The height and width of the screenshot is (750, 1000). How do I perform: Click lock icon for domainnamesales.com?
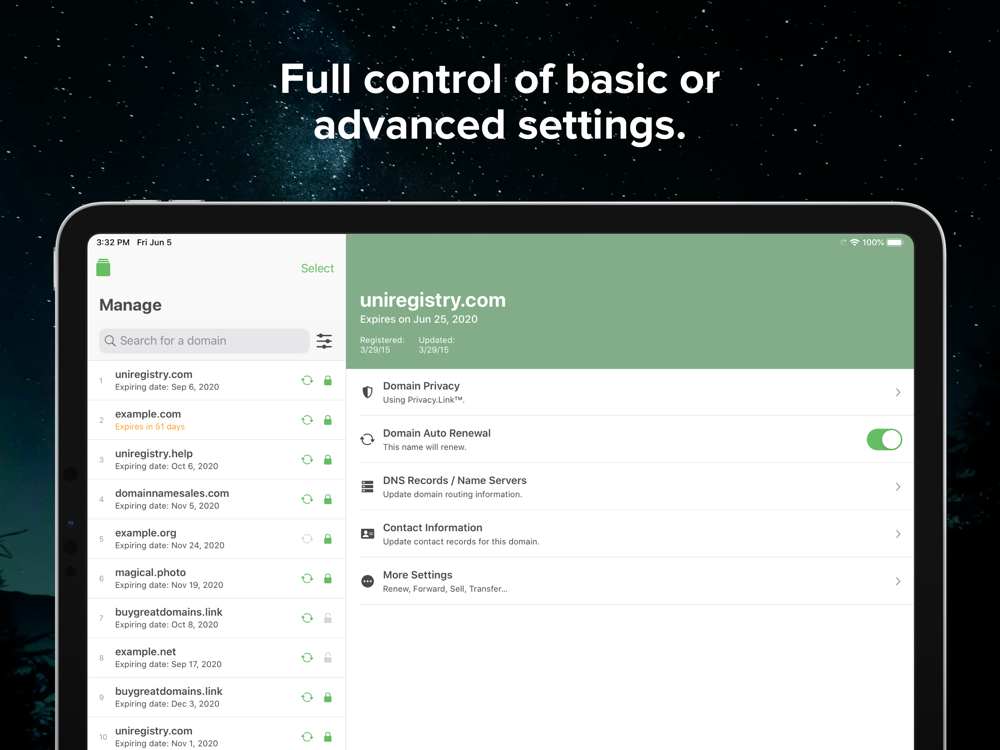pos(328,499)
